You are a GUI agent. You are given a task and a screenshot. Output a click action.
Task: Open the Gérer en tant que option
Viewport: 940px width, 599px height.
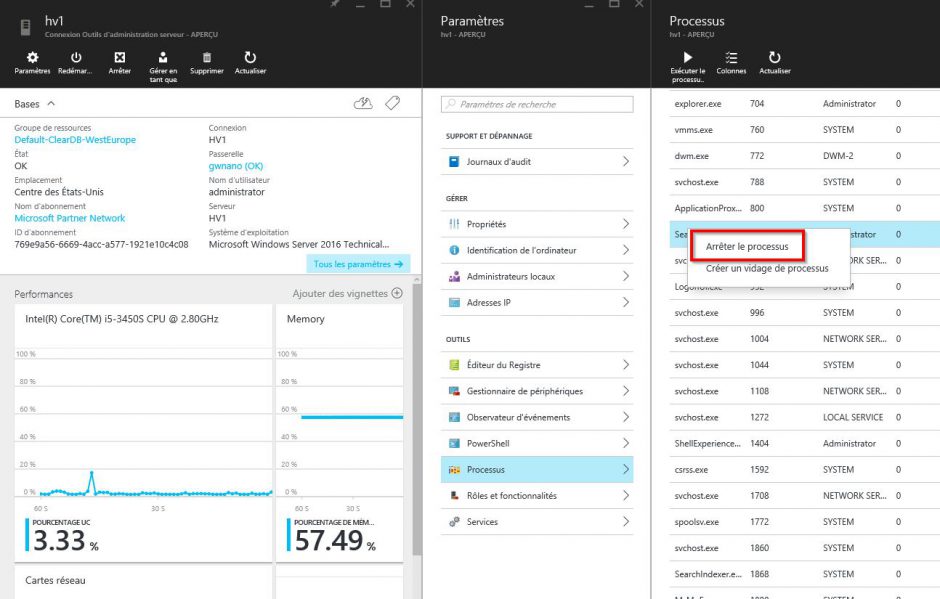[x=163, y=59]
